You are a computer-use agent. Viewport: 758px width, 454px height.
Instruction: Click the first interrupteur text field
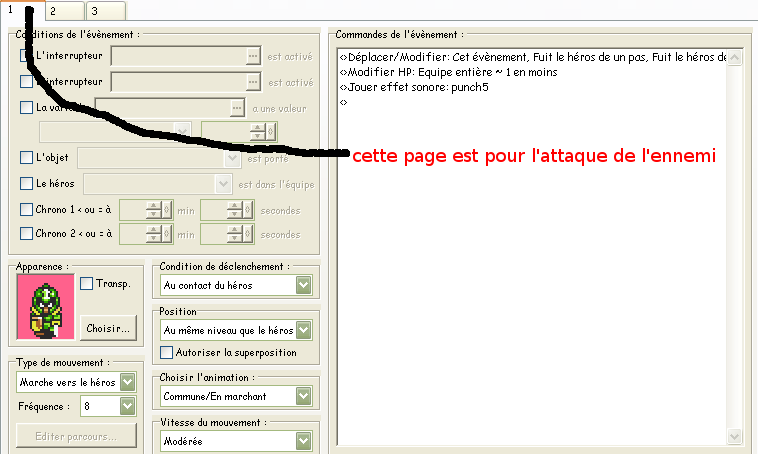pos(178,56)
